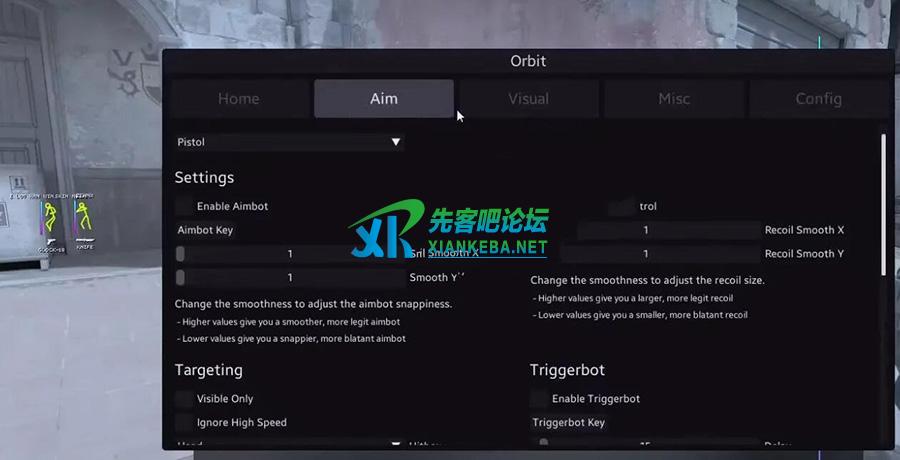This screenshot has height=460, width=900.
Task: Enable Triggerbot checkbox
Action: point(539,399)
